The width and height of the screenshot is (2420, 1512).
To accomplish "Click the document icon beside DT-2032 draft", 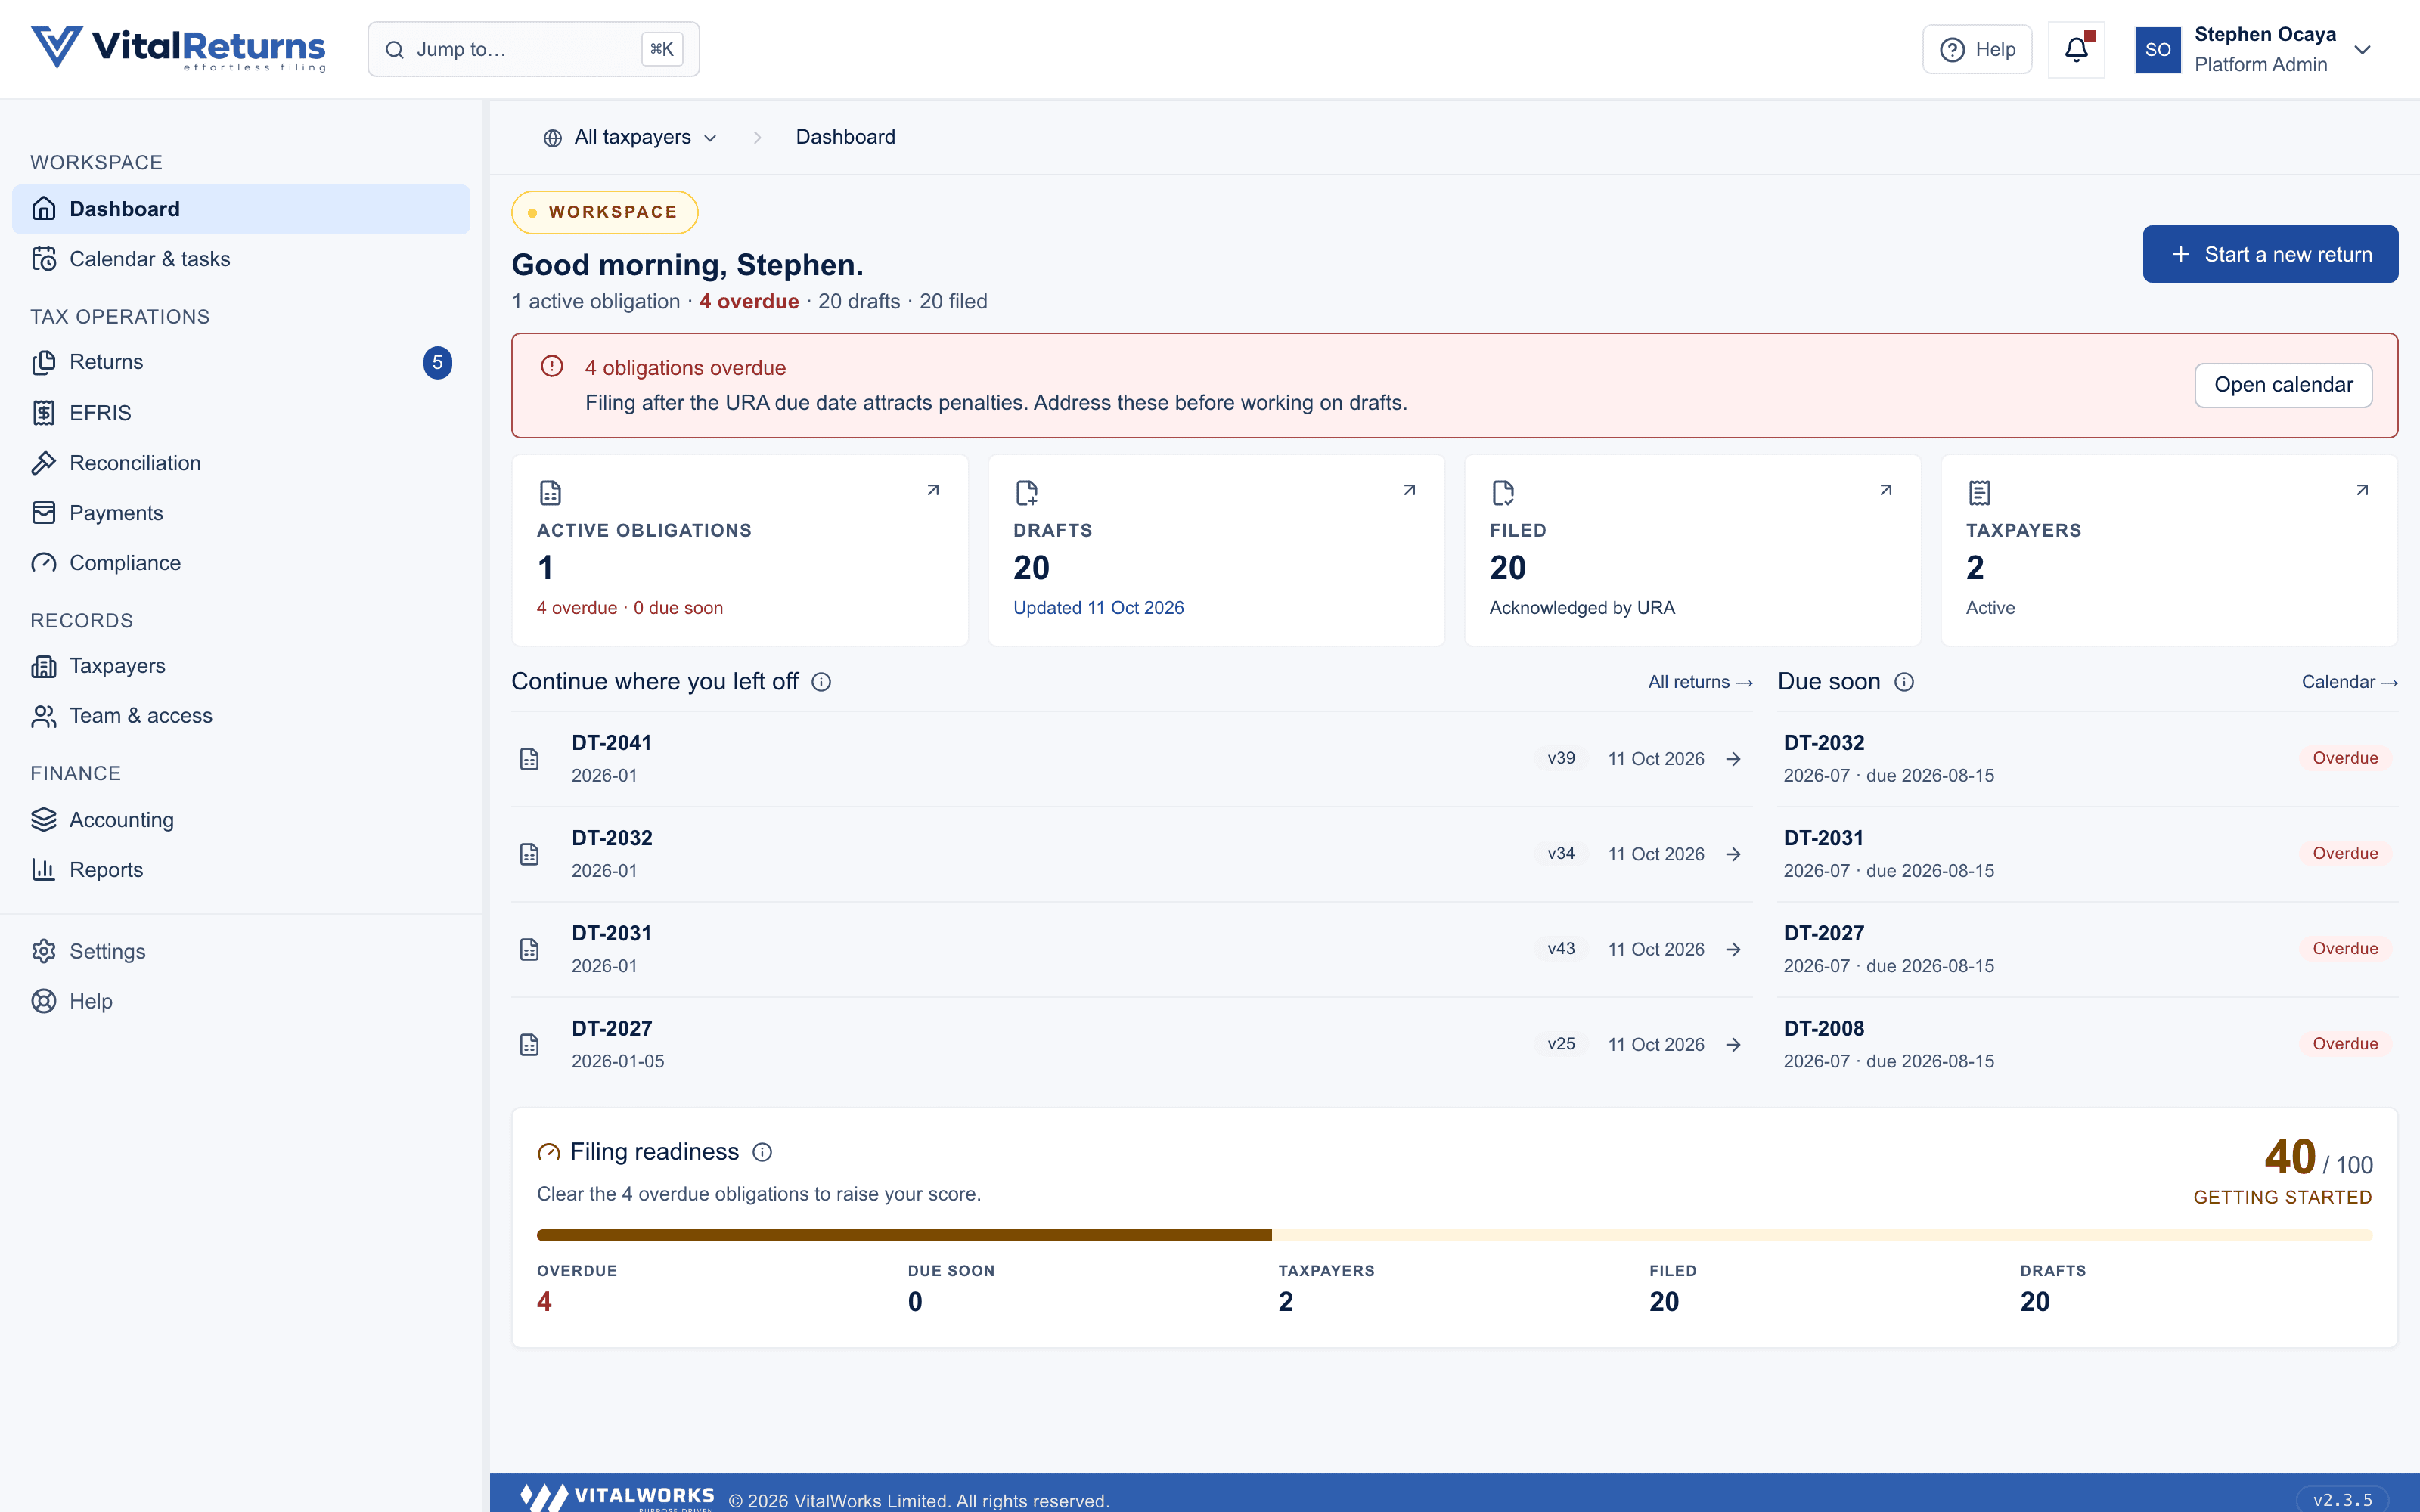I will (x=529, y=854).
